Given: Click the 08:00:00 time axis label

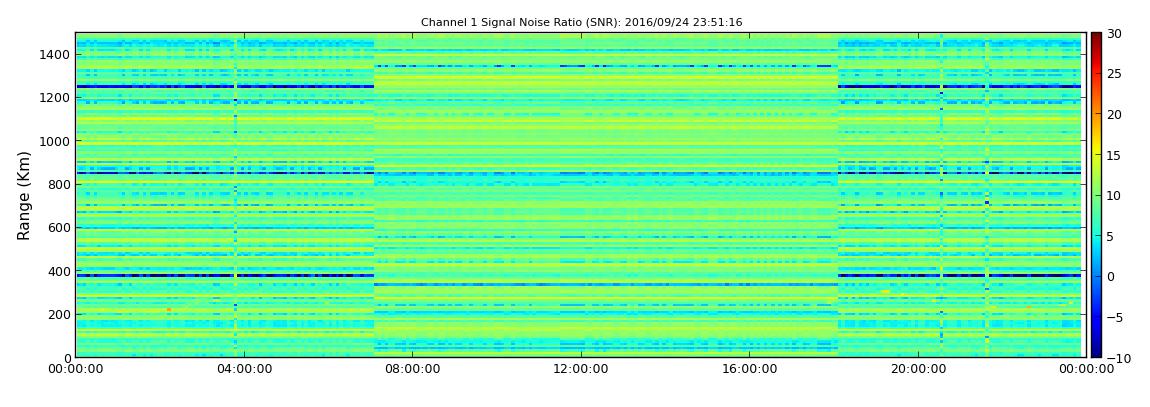Looking at the screenshot, I should point(412,369).
